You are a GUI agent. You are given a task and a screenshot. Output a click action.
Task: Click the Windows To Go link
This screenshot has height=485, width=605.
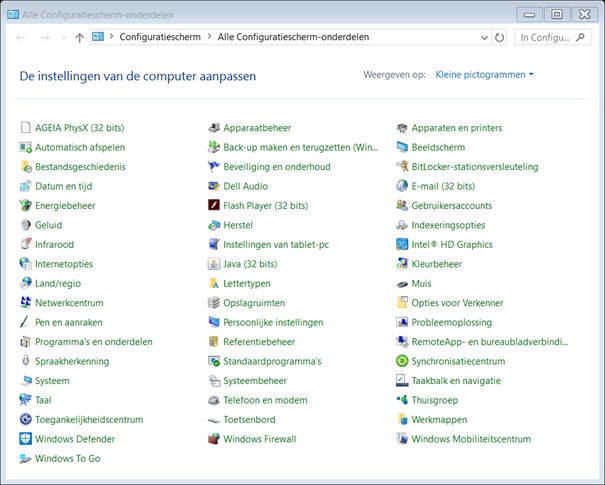click(68, 458)
